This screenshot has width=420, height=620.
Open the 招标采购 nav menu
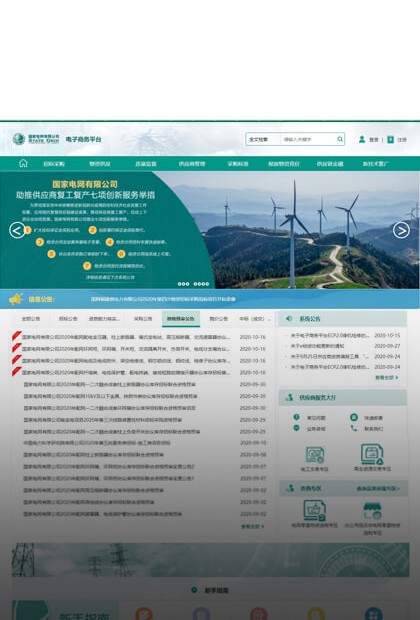click(54, 164)
